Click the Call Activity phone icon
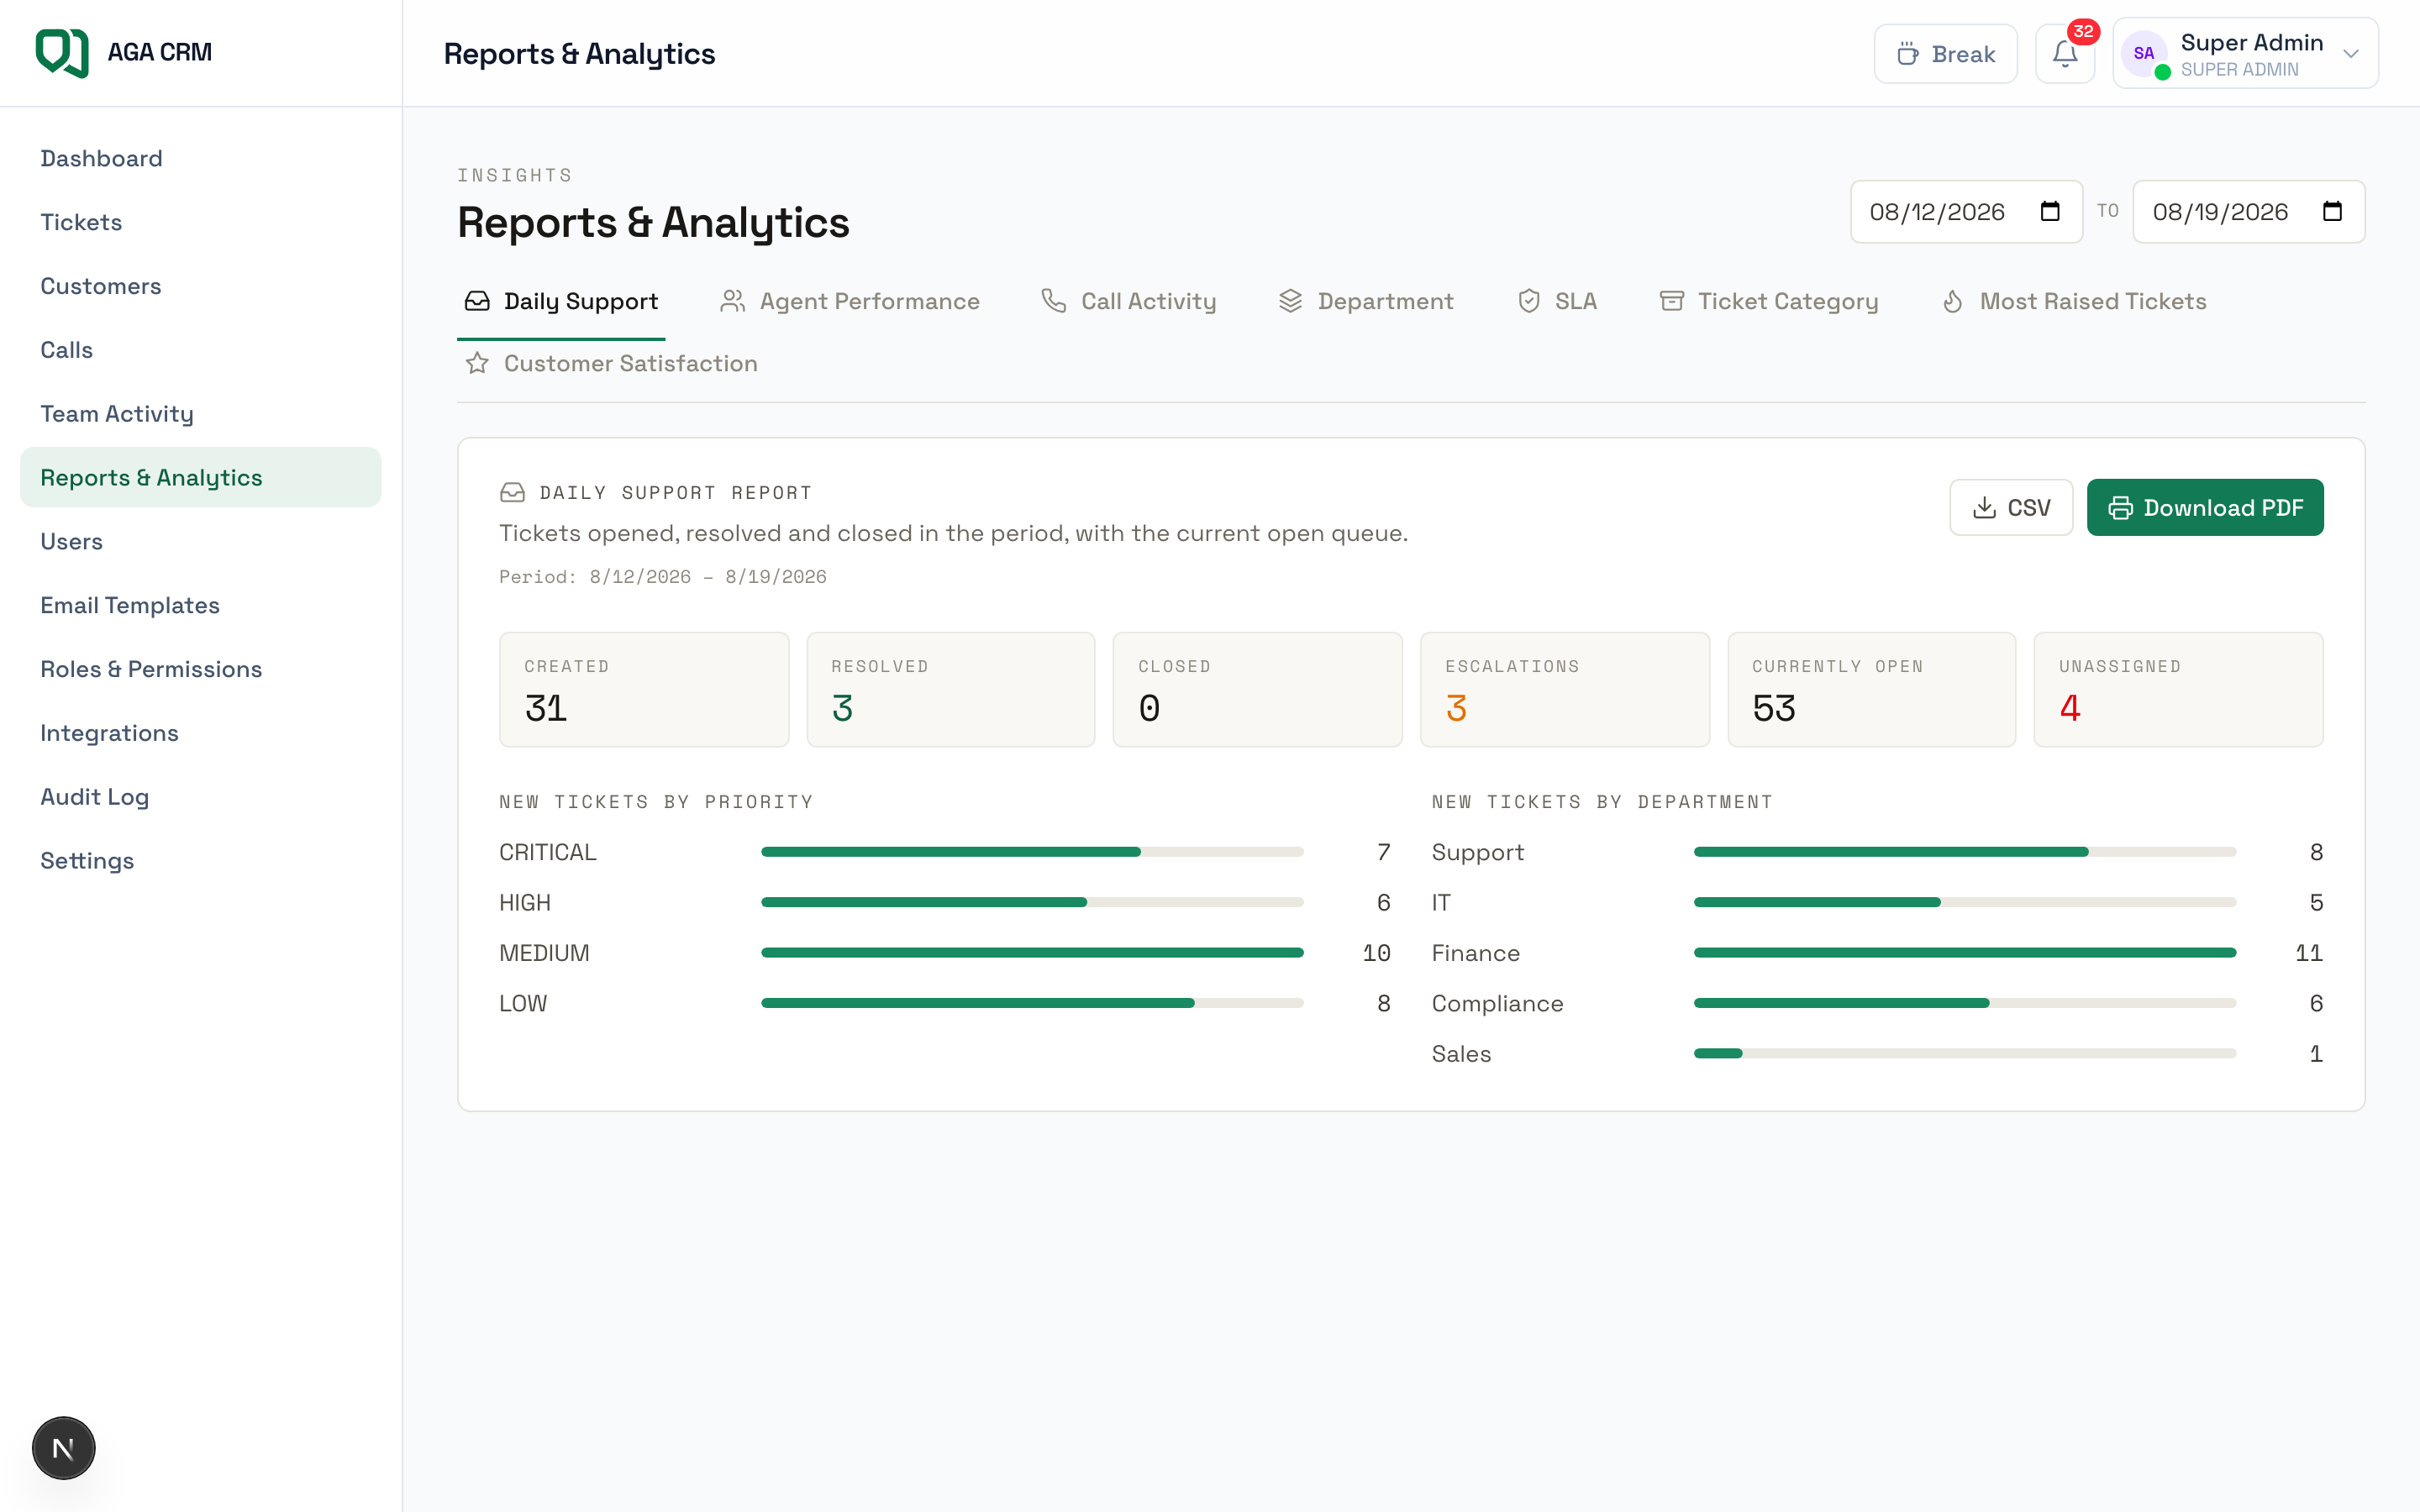The width and height of the screenshot is (2420, 1512). click(x=1053, y=301)
